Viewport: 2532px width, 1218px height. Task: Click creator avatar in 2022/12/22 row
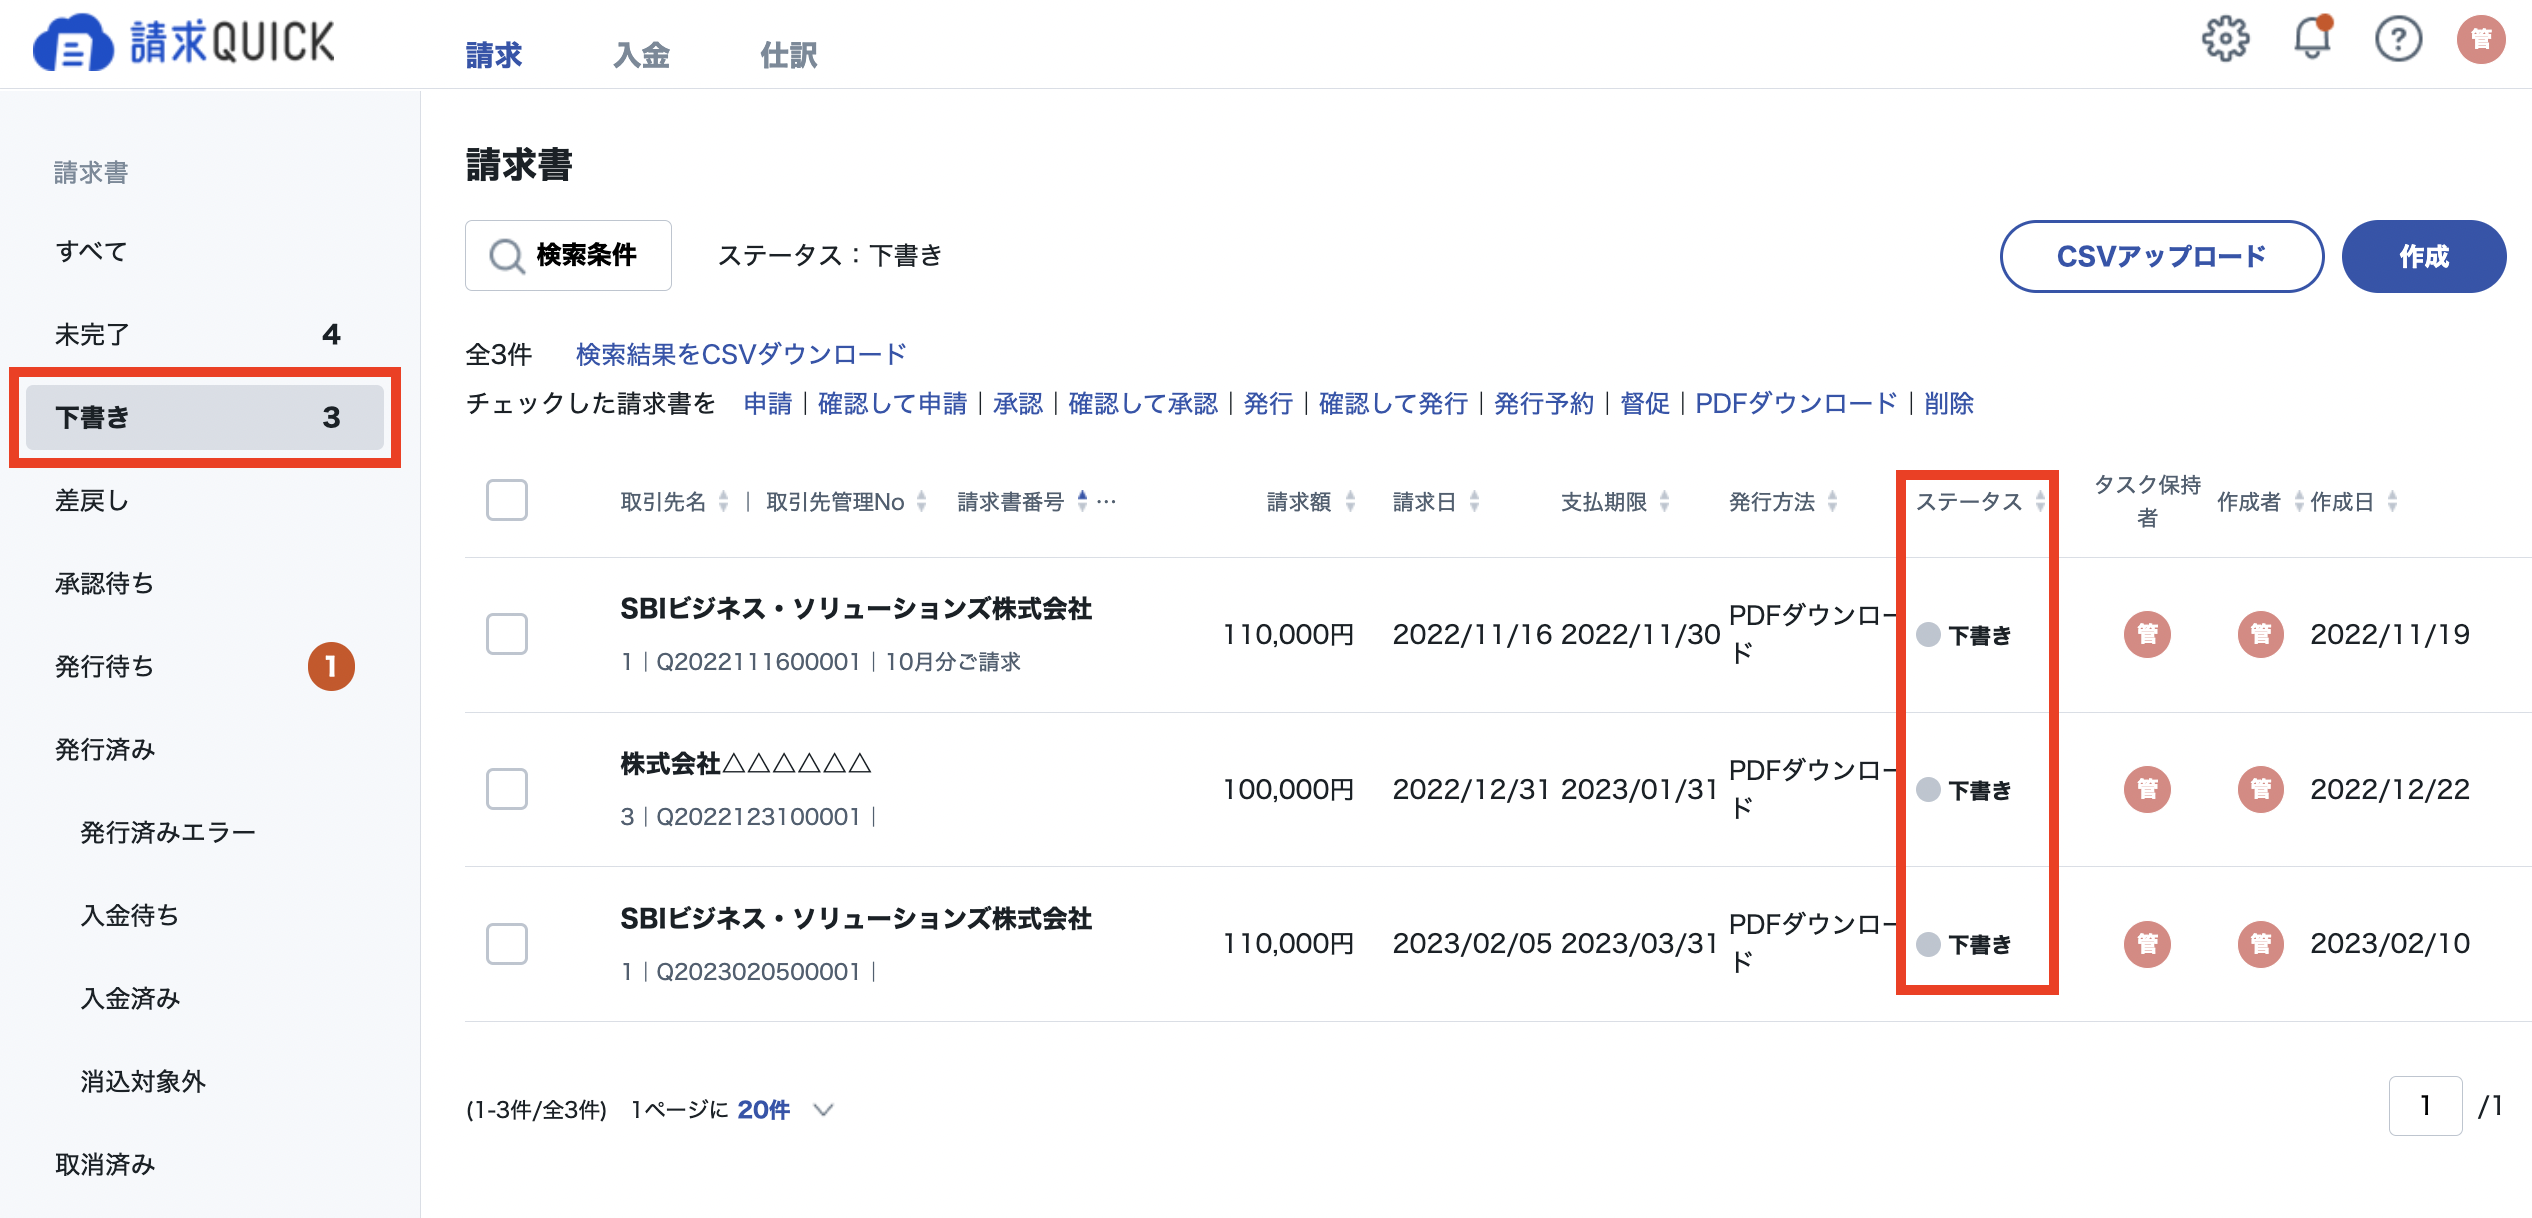pyautogui.click(x=2261, y=789)
